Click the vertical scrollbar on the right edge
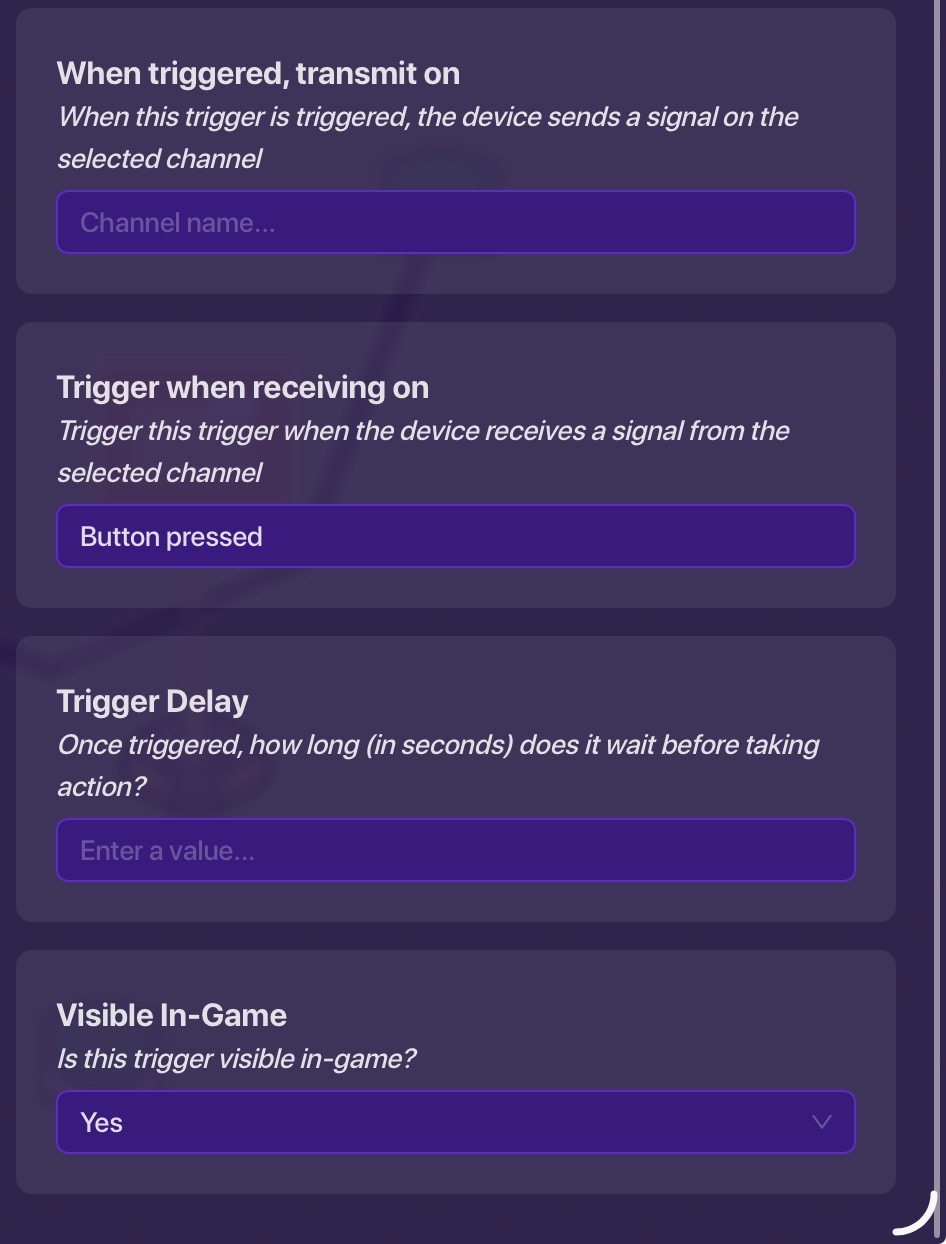 [x=937, y=600]
